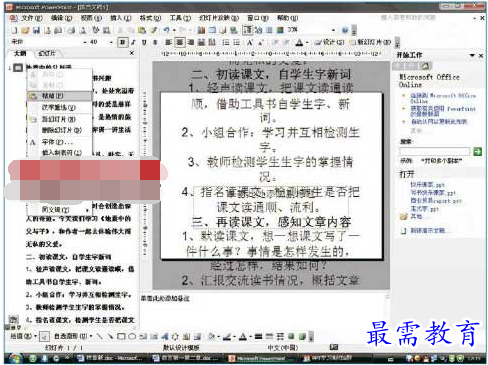Open the 编辑 (Edit) menu
The width and height of the screenshot is (488, 365).
pos(61,18)
